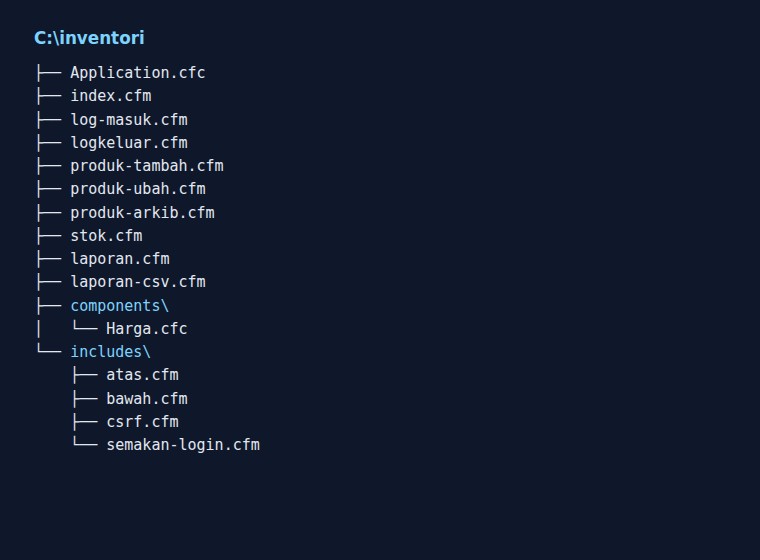Open Harga.cfc inside components
Viewport: 760px width, 560px height.
point(147,329)
